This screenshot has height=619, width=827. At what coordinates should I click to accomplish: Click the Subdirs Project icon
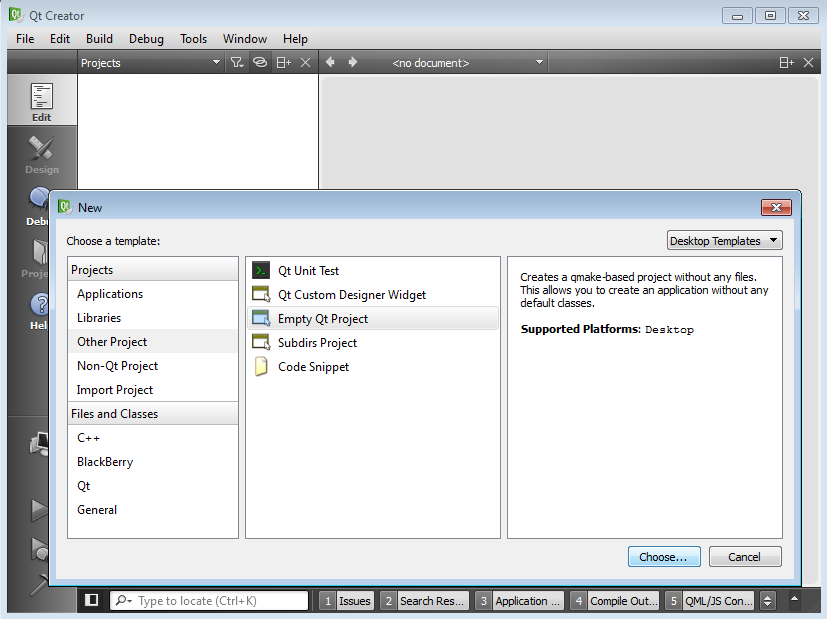coord(261,342)
